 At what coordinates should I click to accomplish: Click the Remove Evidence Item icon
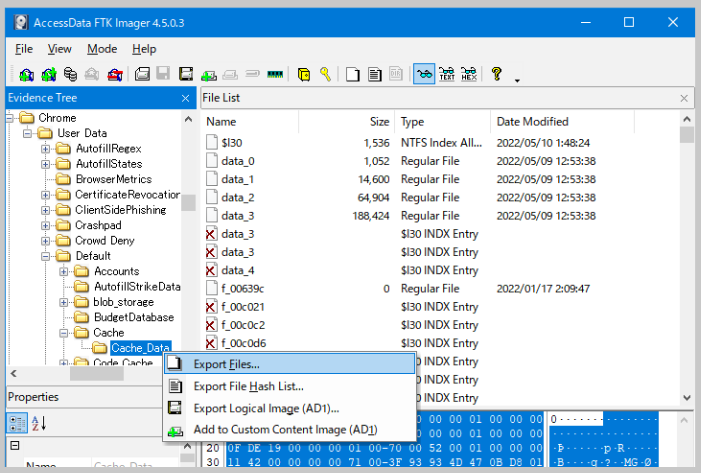92,74
